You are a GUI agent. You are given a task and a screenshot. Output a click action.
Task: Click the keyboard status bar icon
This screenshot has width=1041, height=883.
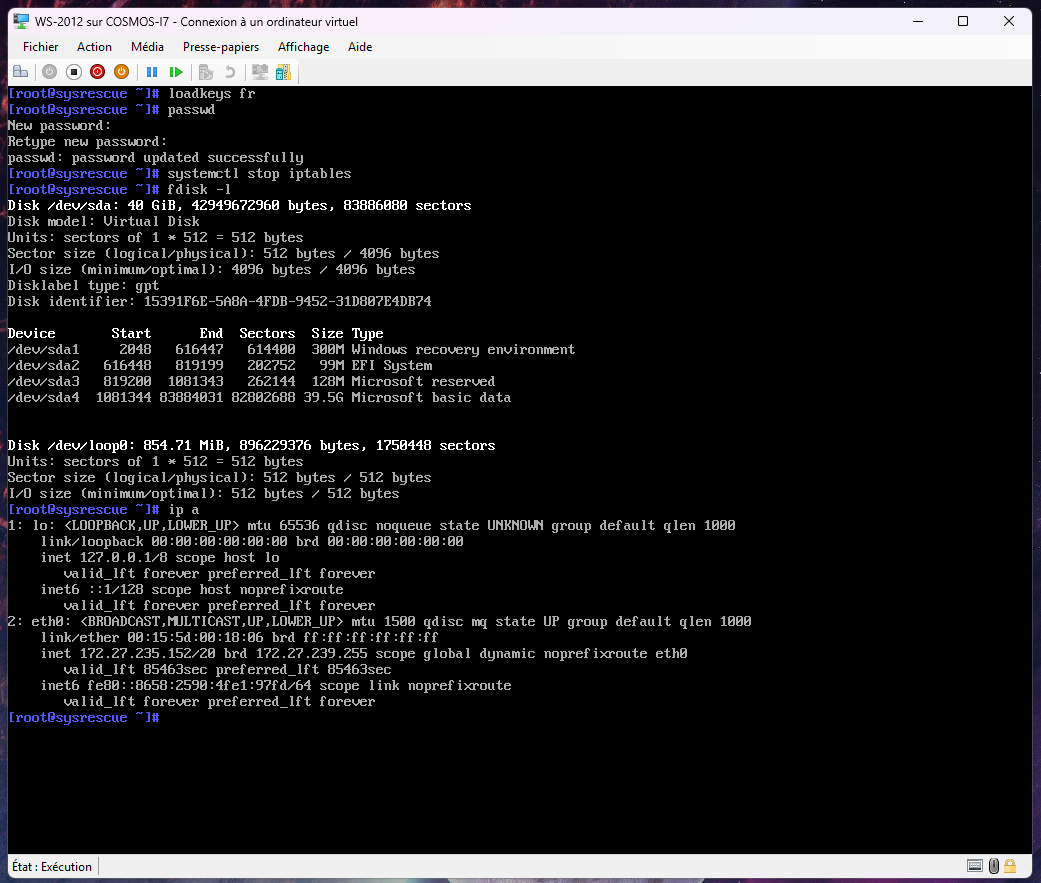975,866
